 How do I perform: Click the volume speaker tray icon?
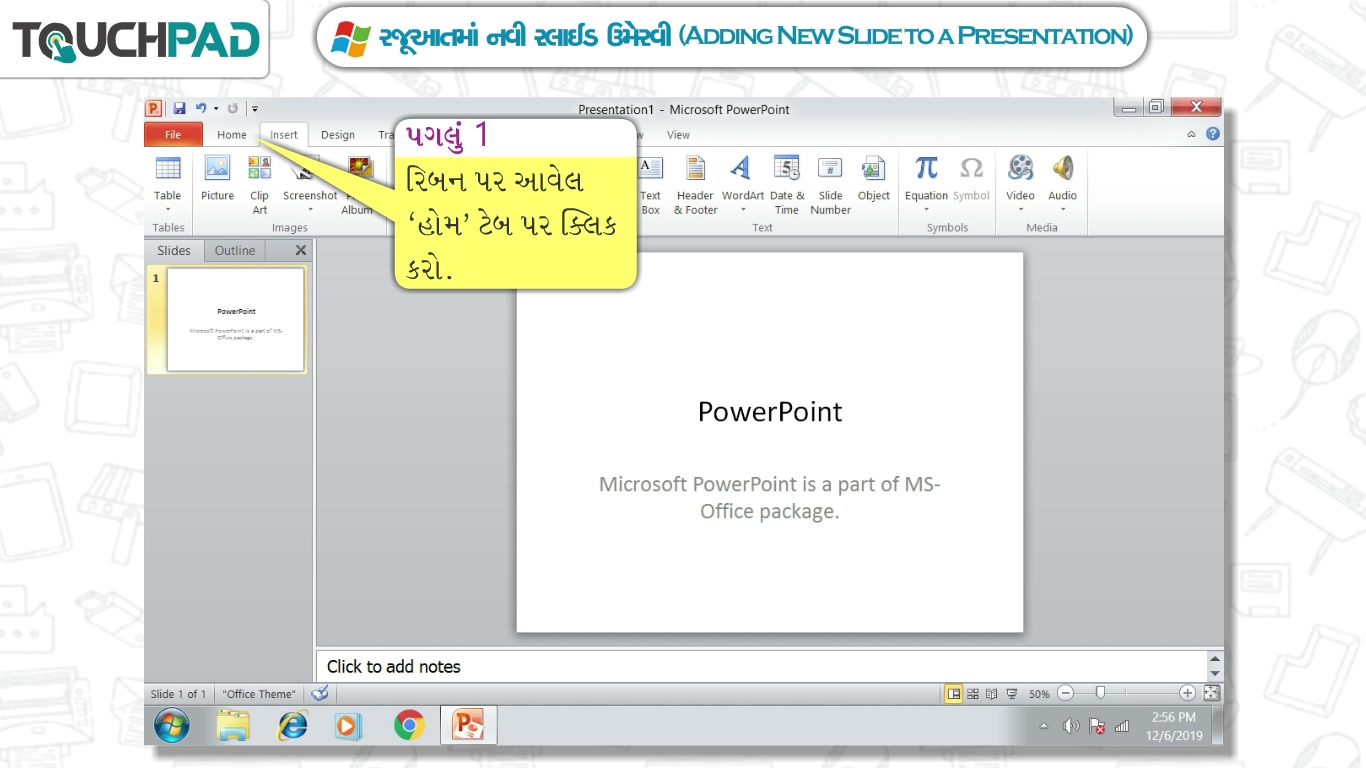point(1071,726)
